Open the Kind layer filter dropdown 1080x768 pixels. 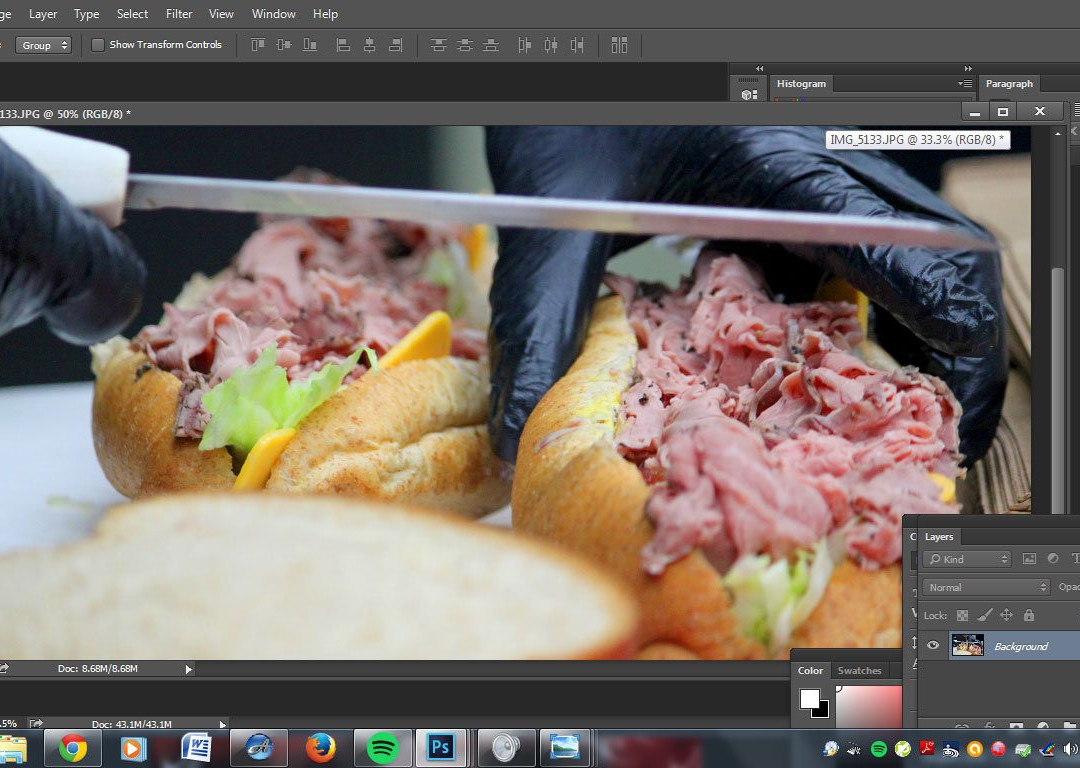tap(967, 559)
